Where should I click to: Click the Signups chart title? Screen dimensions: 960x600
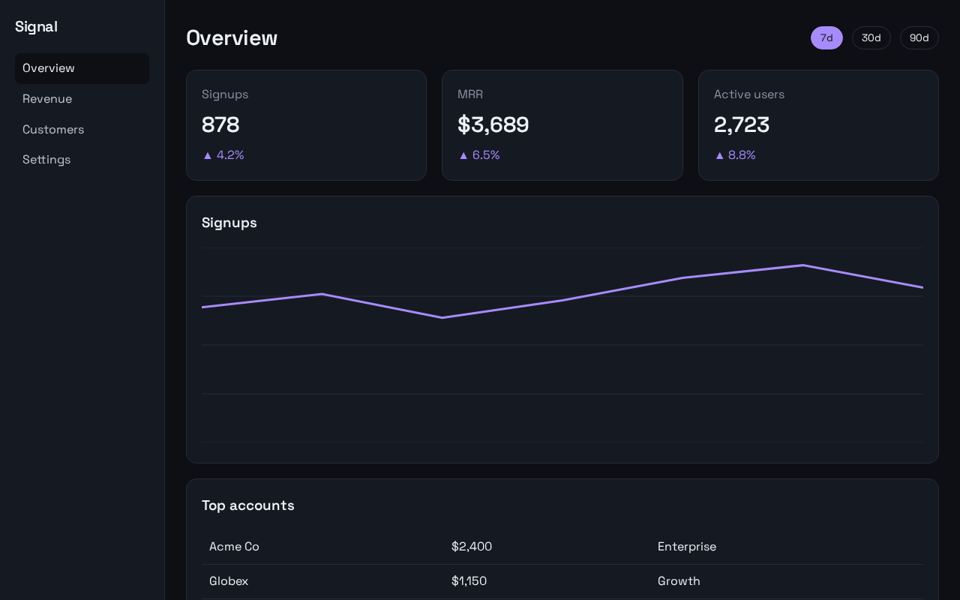[229, 223]
